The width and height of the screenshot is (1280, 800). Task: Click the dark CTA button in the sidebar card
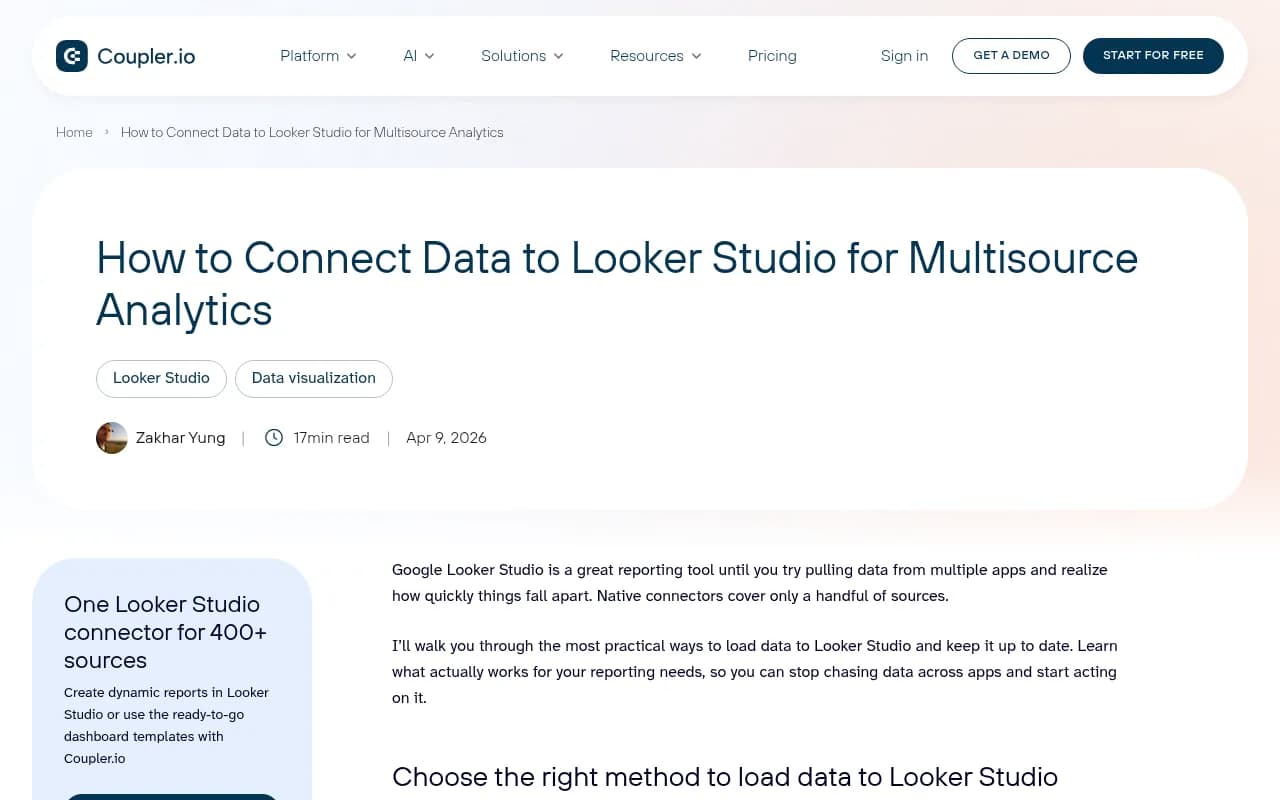(171, 797)
